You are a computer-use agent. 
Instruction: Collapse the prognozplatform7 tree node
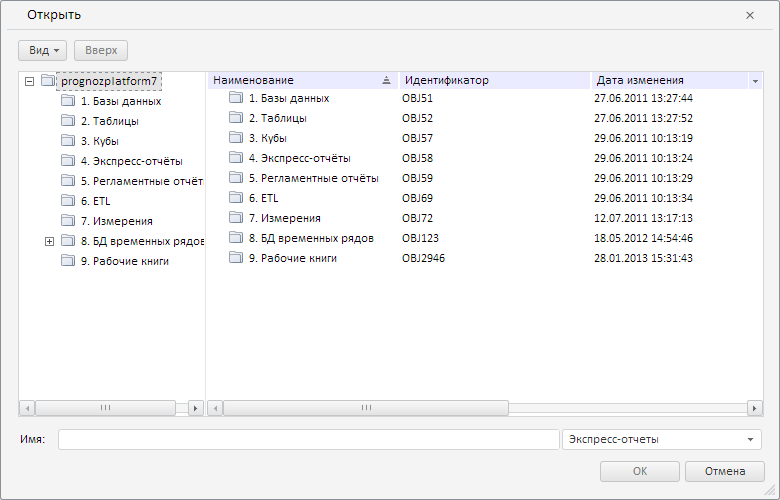[29, 81]
